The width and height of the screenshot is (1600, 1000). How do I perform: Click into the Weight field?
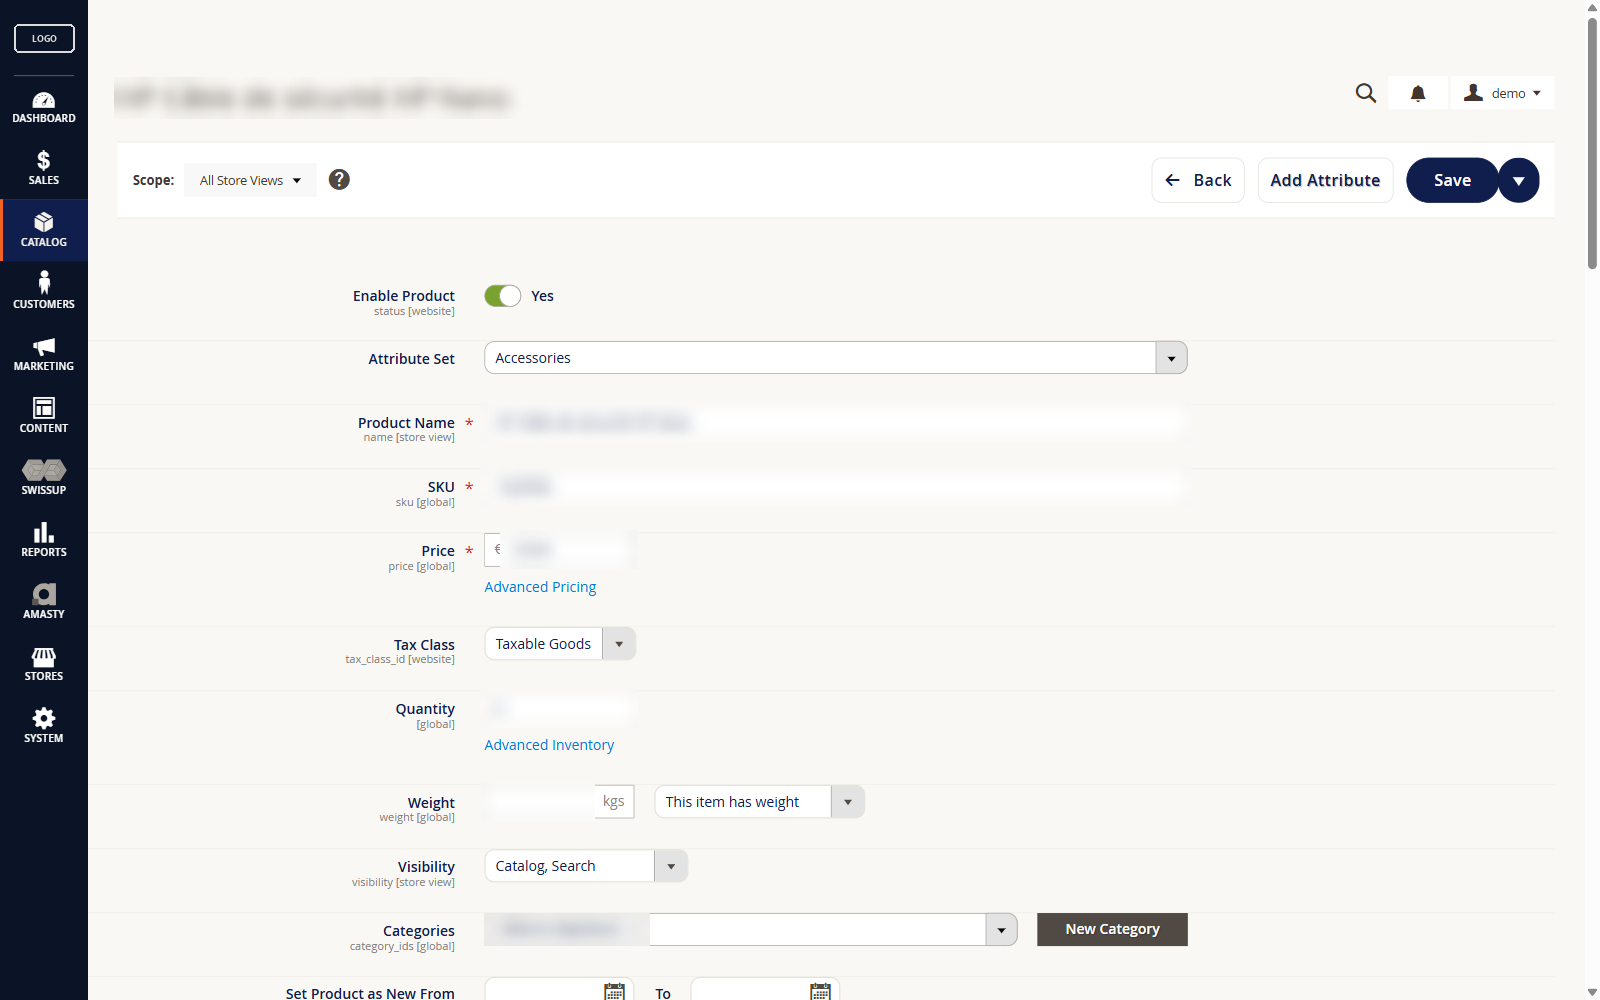(540, 802)
